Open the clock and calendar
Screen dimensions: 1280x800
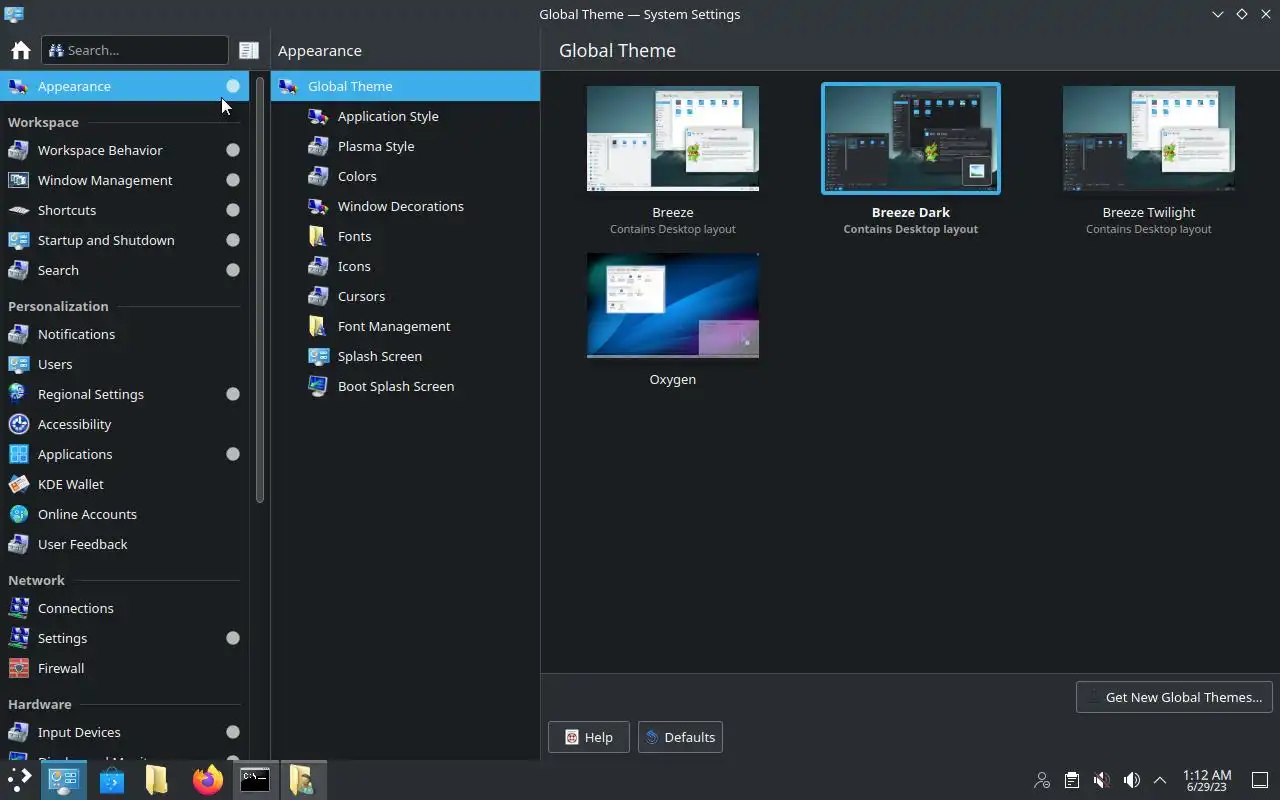coord(1207,780)
